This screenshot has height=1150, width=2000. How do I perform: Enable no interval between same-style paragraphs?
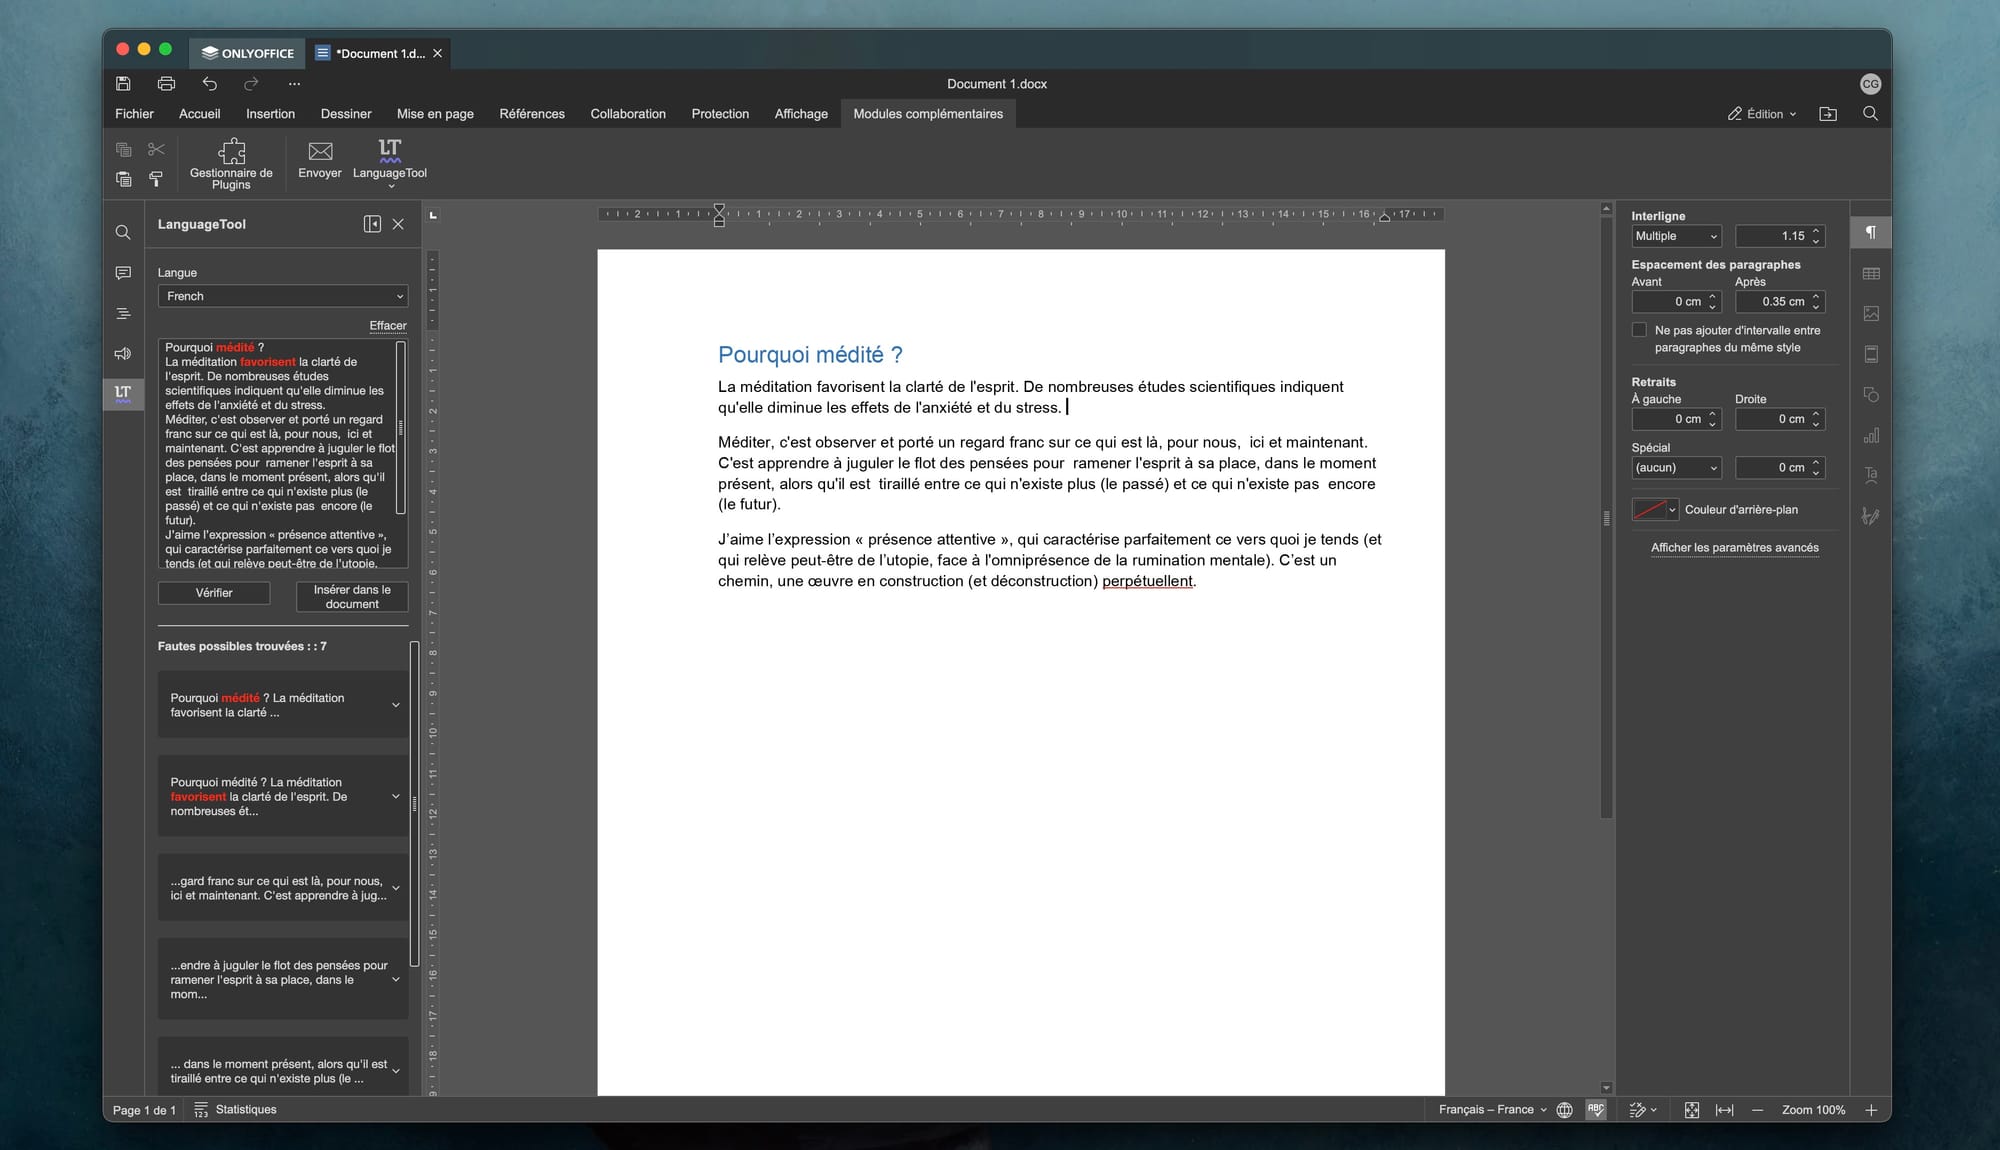click(1639, 330)
